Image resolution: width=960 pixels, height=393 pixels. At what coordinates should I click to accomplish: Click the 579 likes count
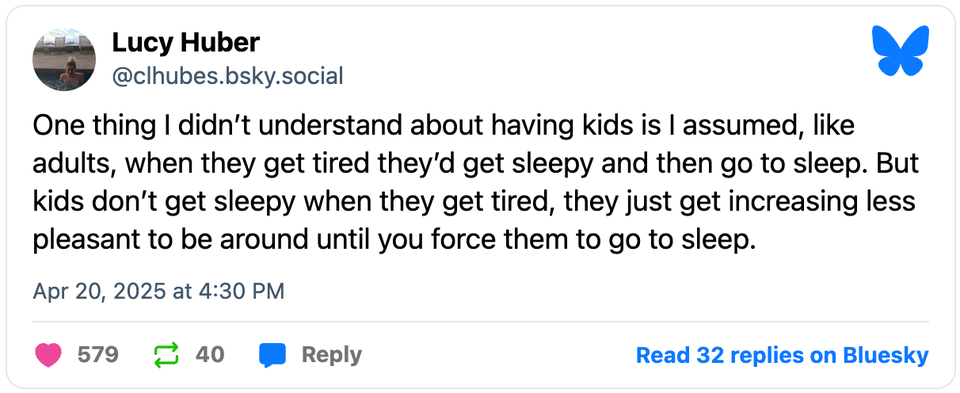click(98, 354)
